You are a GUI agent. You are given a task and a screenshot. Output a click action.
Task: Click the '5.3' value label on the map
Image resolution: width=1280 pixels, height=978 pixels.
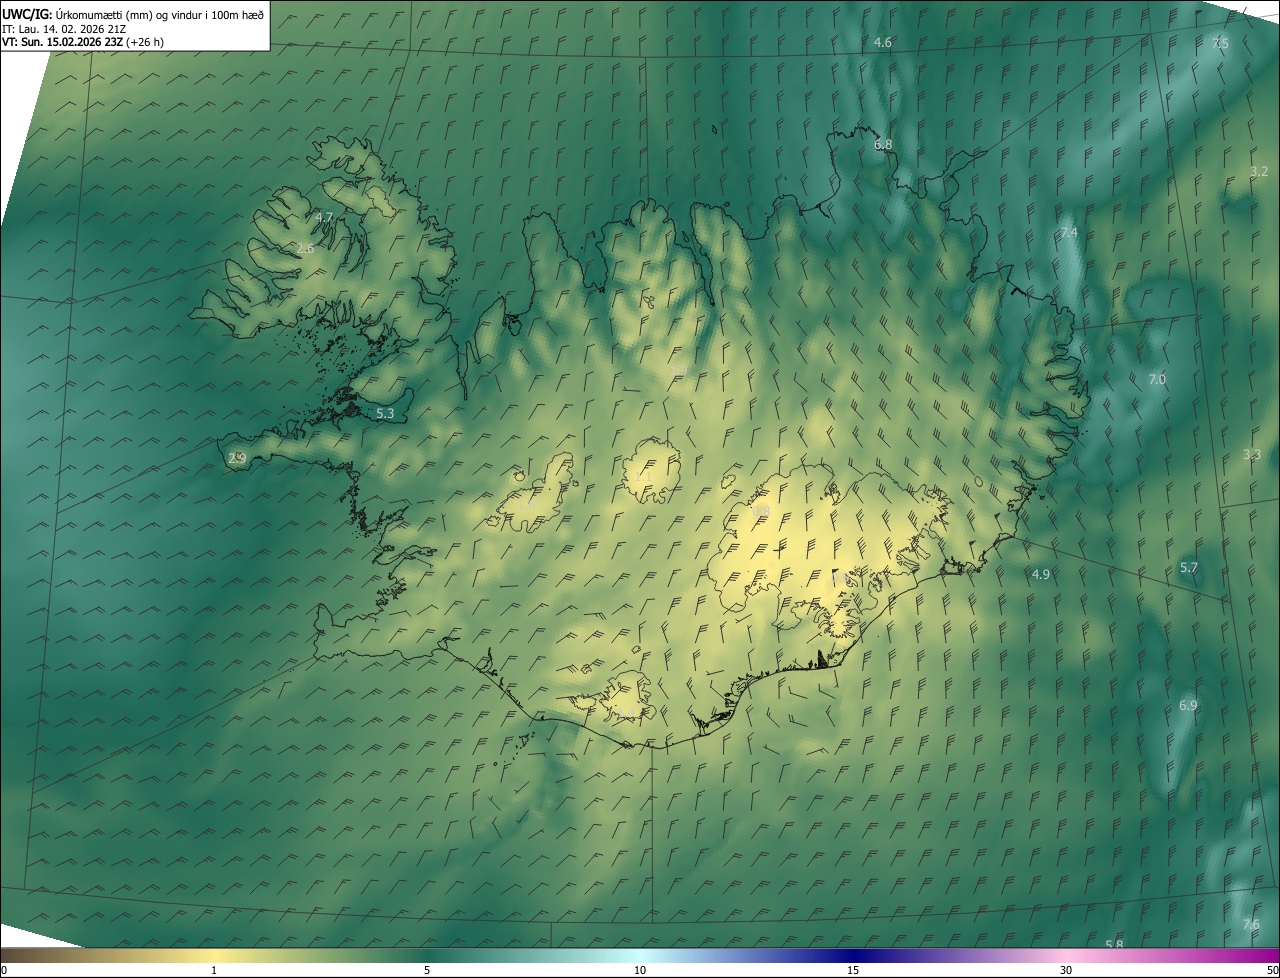tap(385, 413)
